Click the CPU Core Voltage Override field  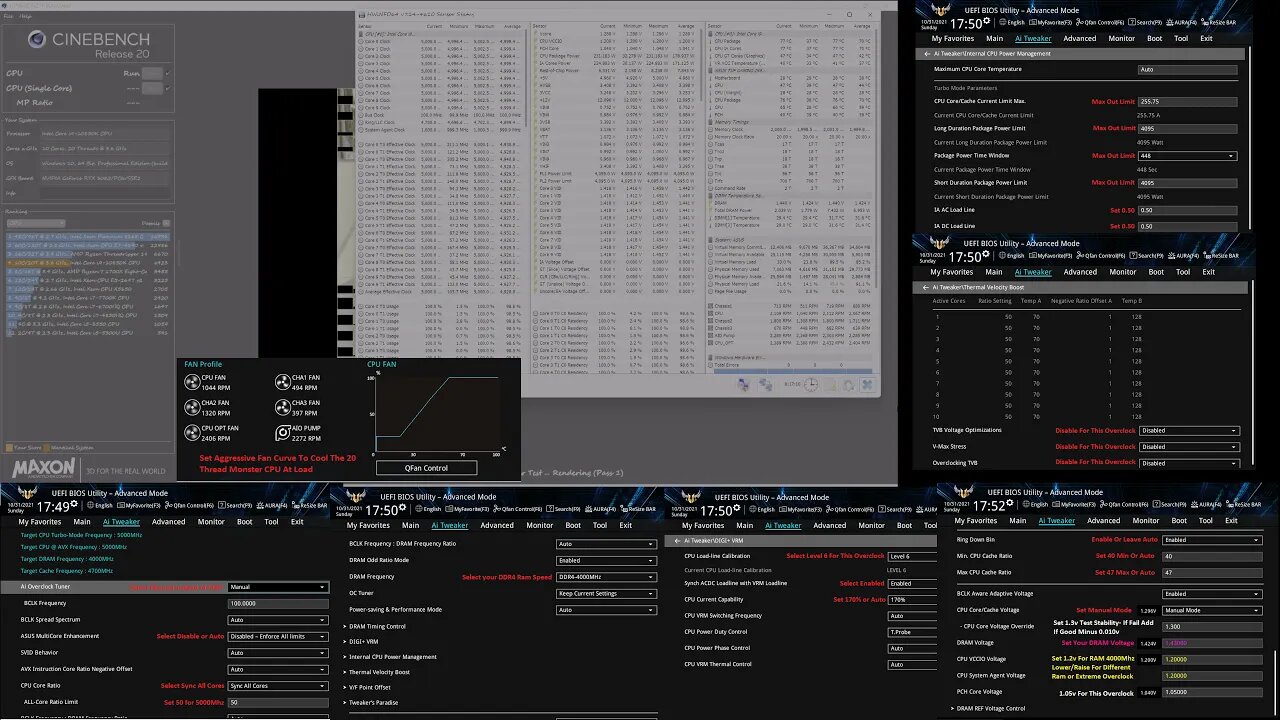point(1212,626)
